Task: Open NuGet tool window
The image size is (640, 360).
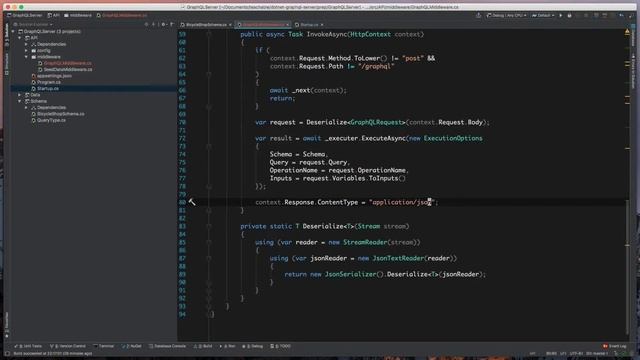Action: click(132, 346)
